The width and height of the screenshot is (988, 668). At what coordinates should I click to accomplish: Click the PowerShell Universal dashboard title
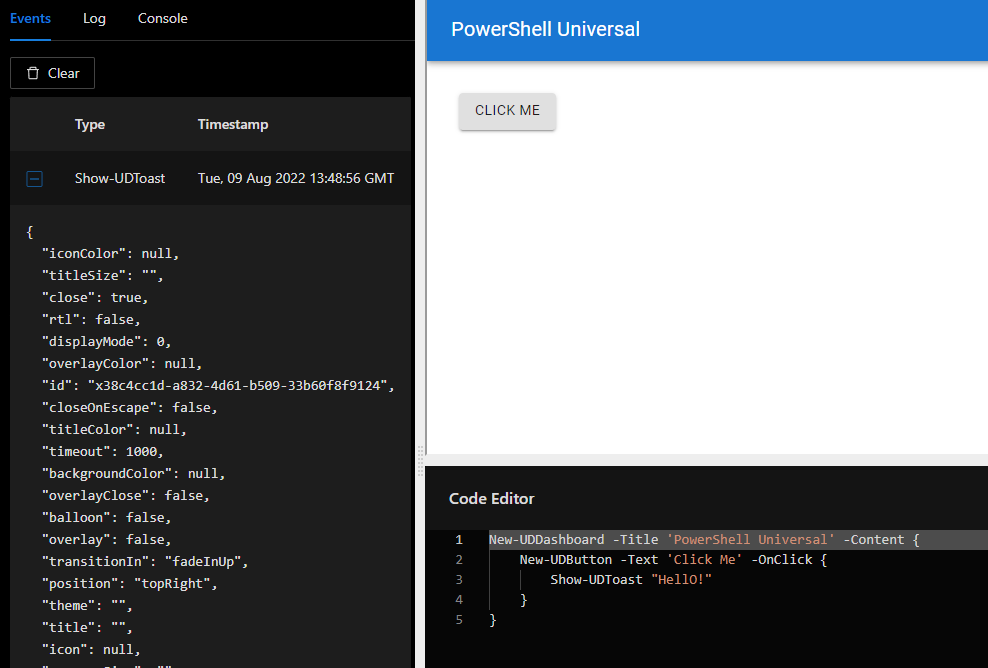[x=545, y=30]
